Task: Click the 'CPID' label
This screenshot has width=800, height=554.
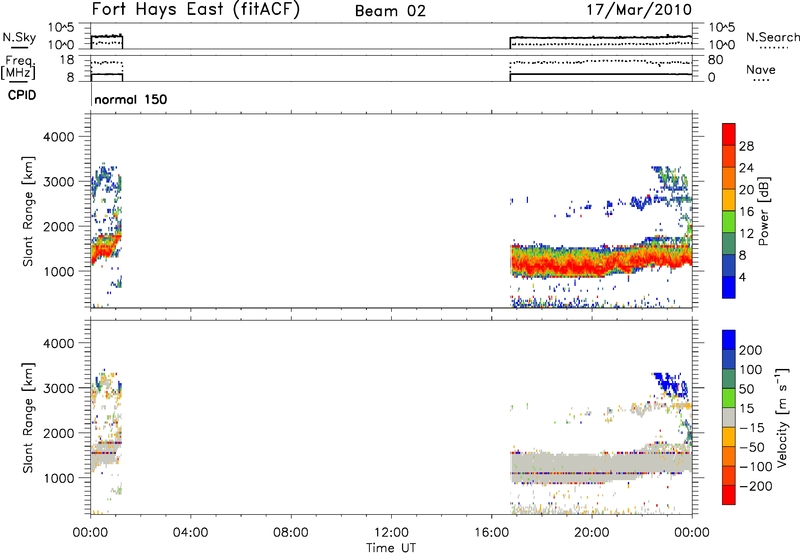Action: coord(22,95)
